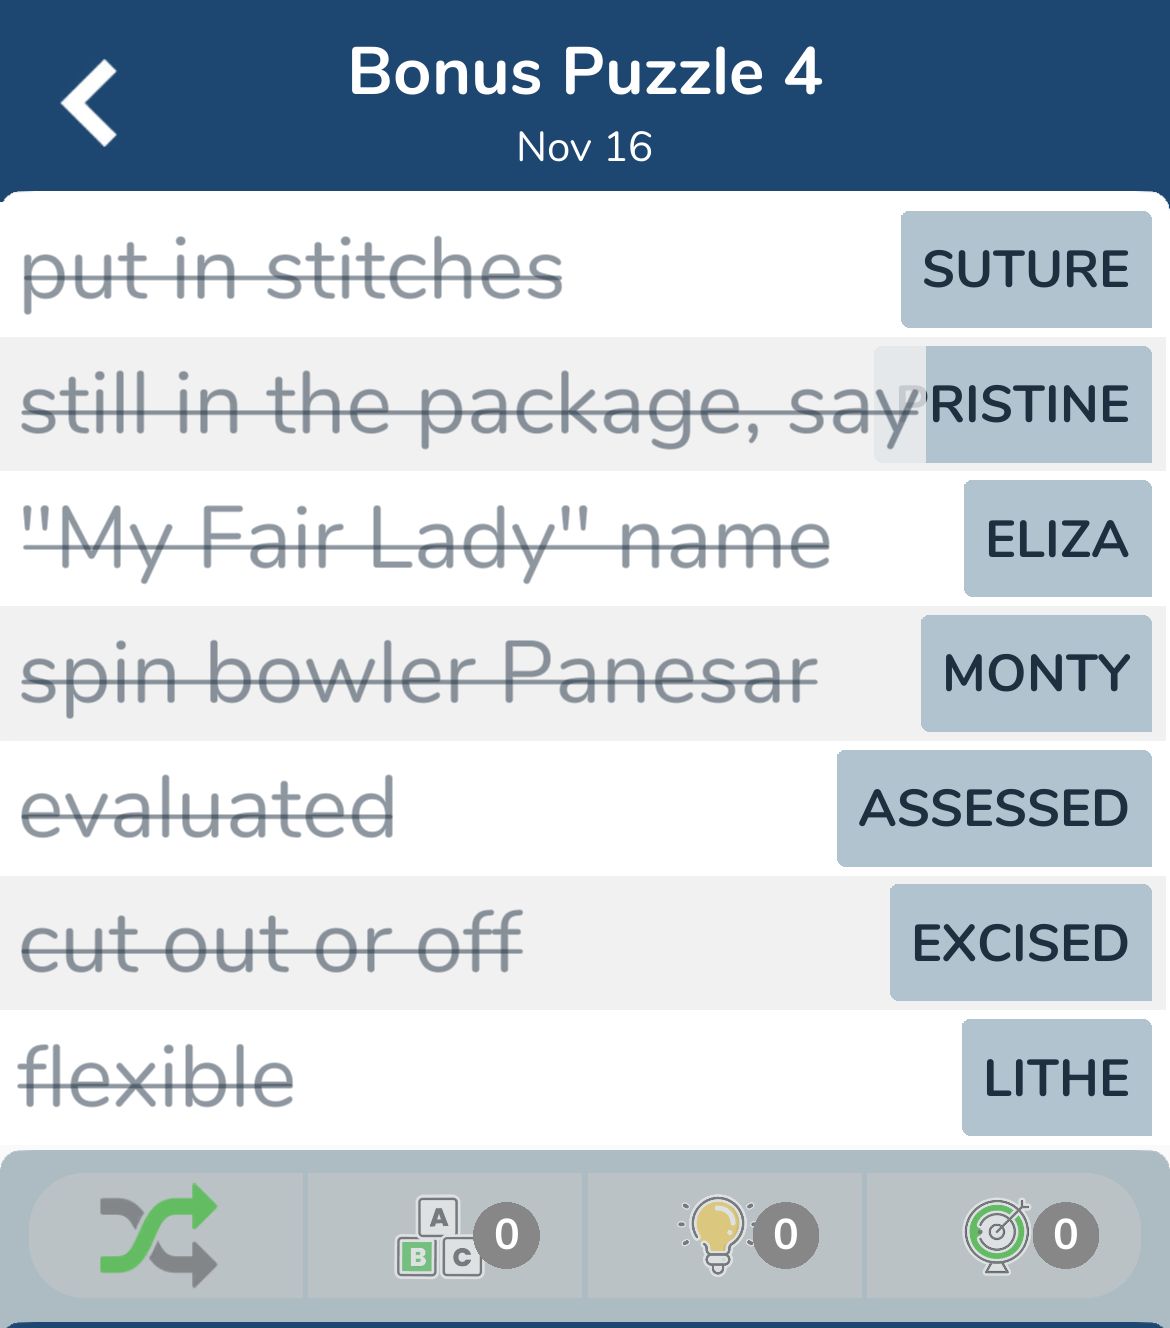Shuffle tiles with the green arrows icon

[159, 1235]
